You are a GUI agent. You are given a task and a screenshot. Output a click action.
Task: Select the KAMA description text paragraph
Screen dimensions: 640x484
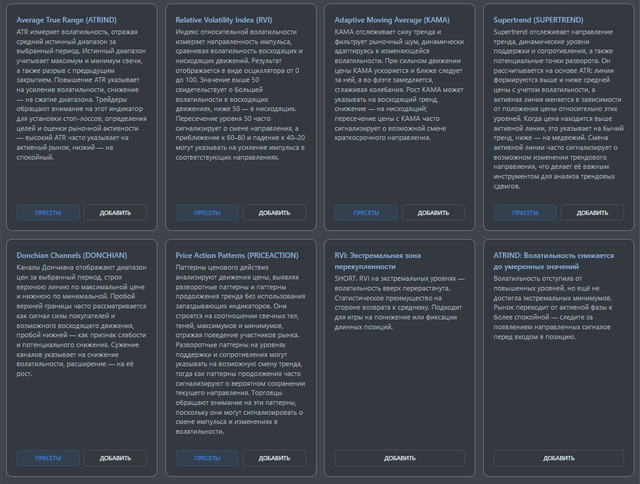[399, 84]
